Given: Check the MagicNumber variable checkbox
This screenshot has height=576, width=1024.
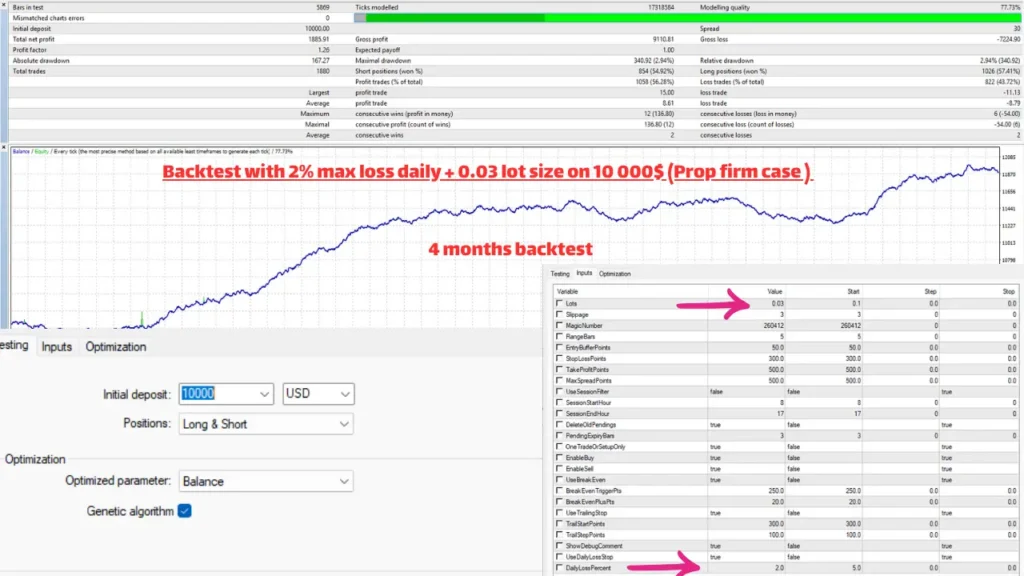Looking at the screenshot, I should tap(558, 325).
